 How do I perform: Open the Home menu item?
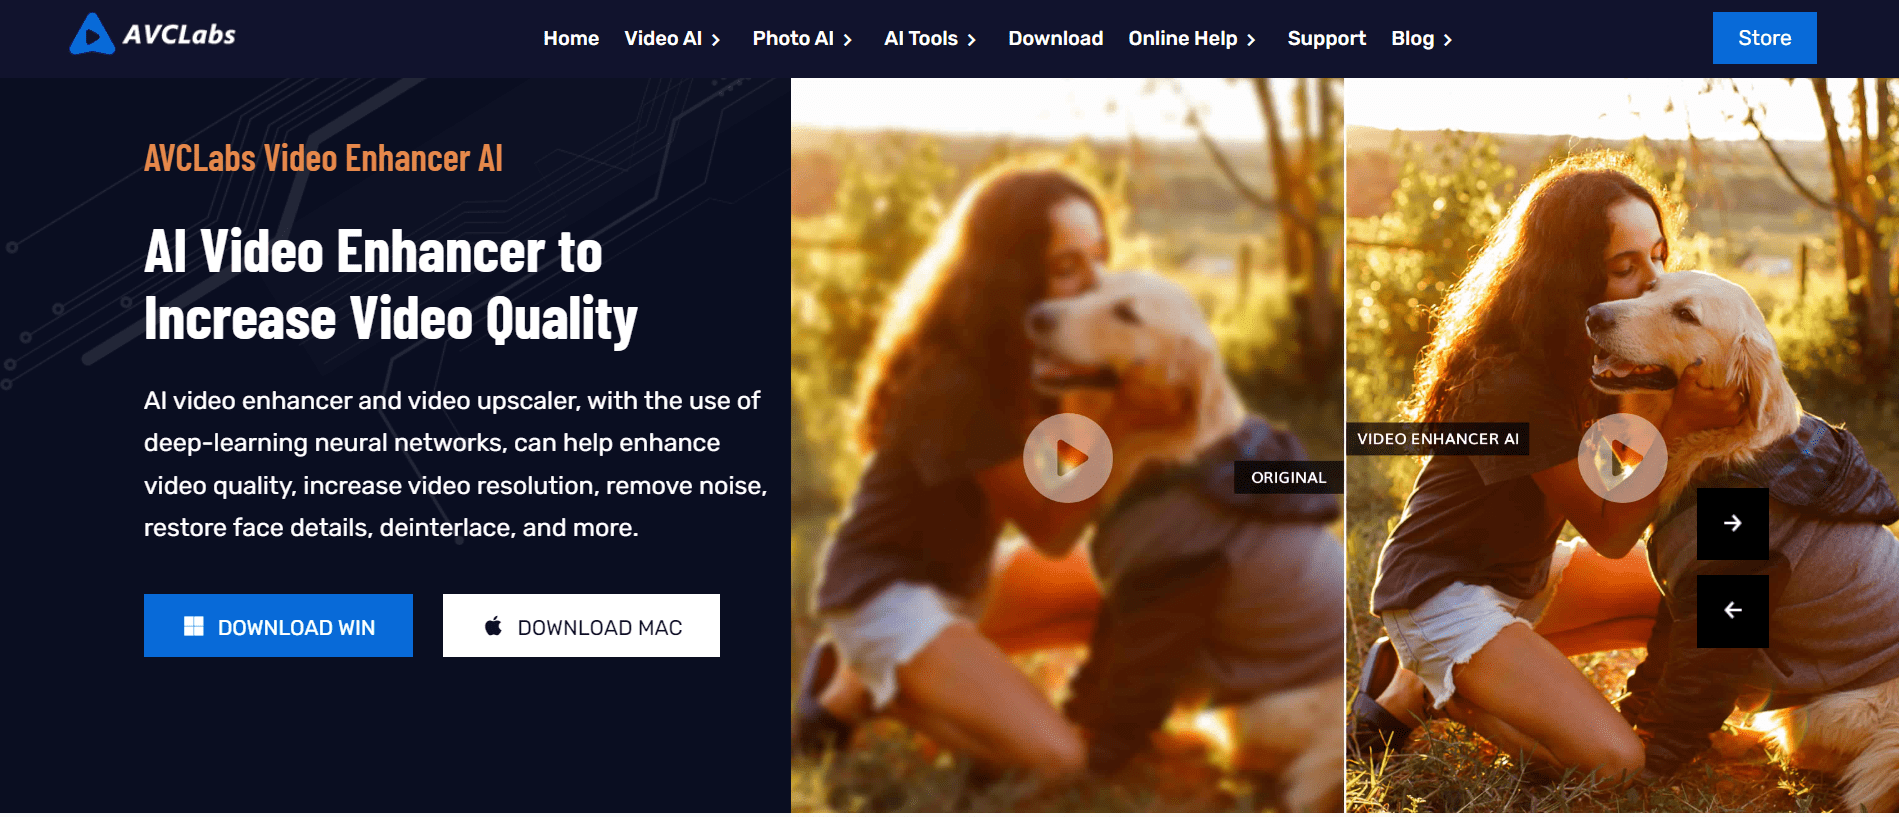[x=571, y=38]
